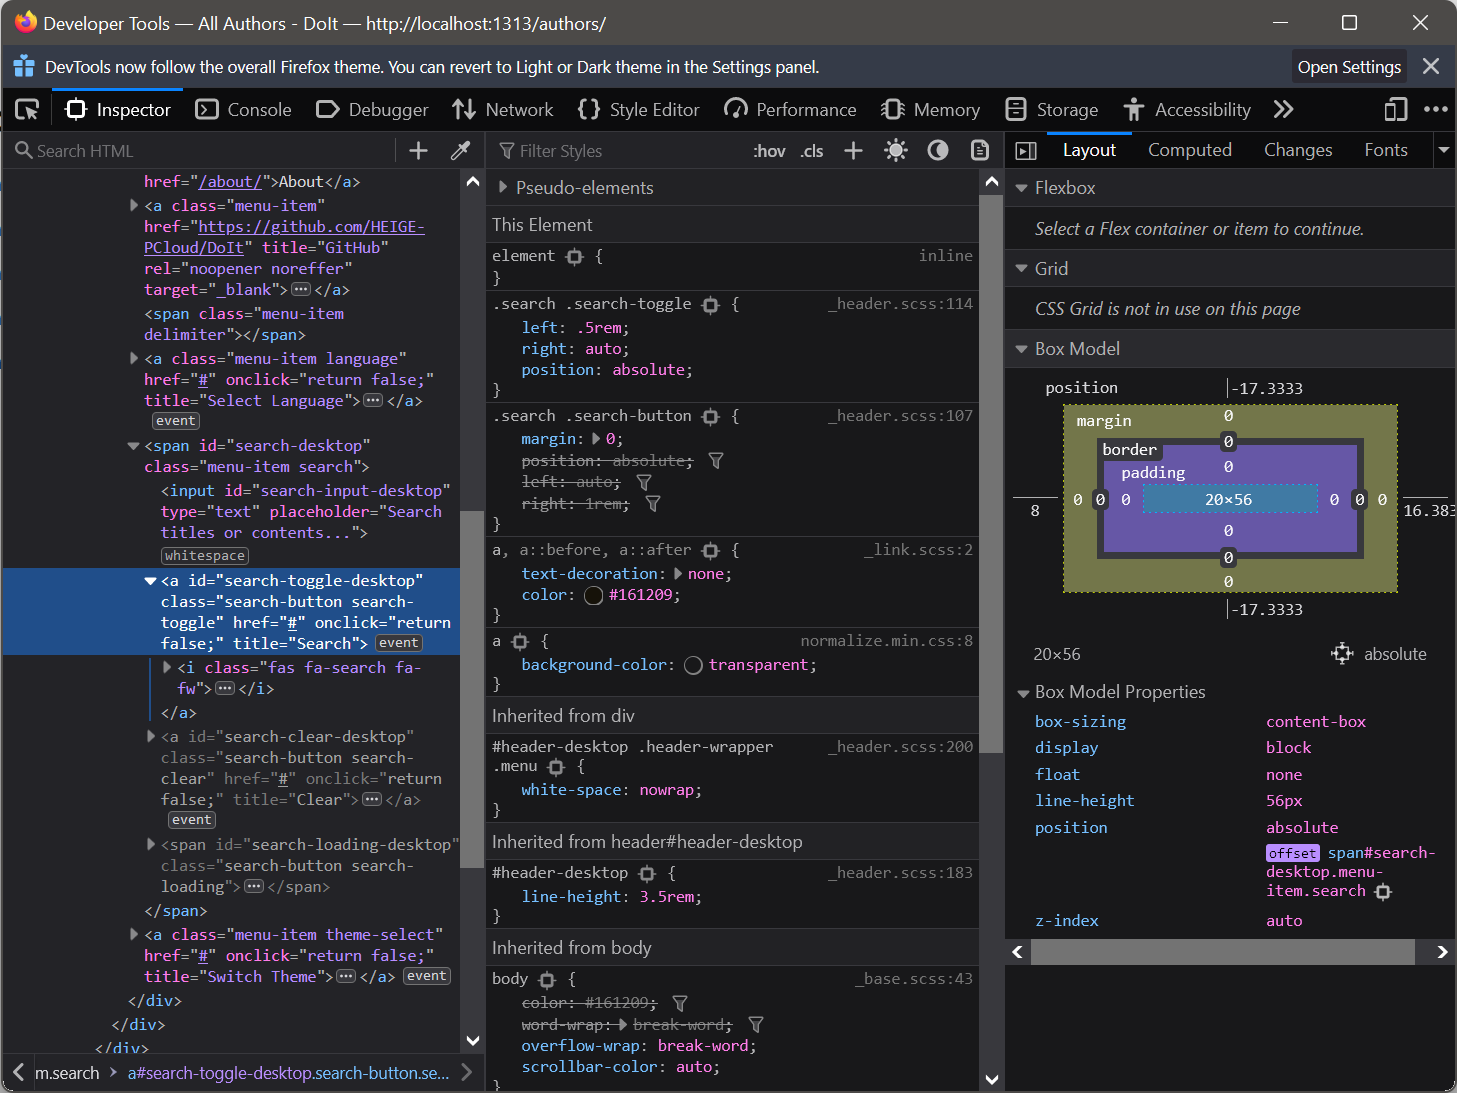Click the eyedropper color picker icon

click(x=460, y=151)
